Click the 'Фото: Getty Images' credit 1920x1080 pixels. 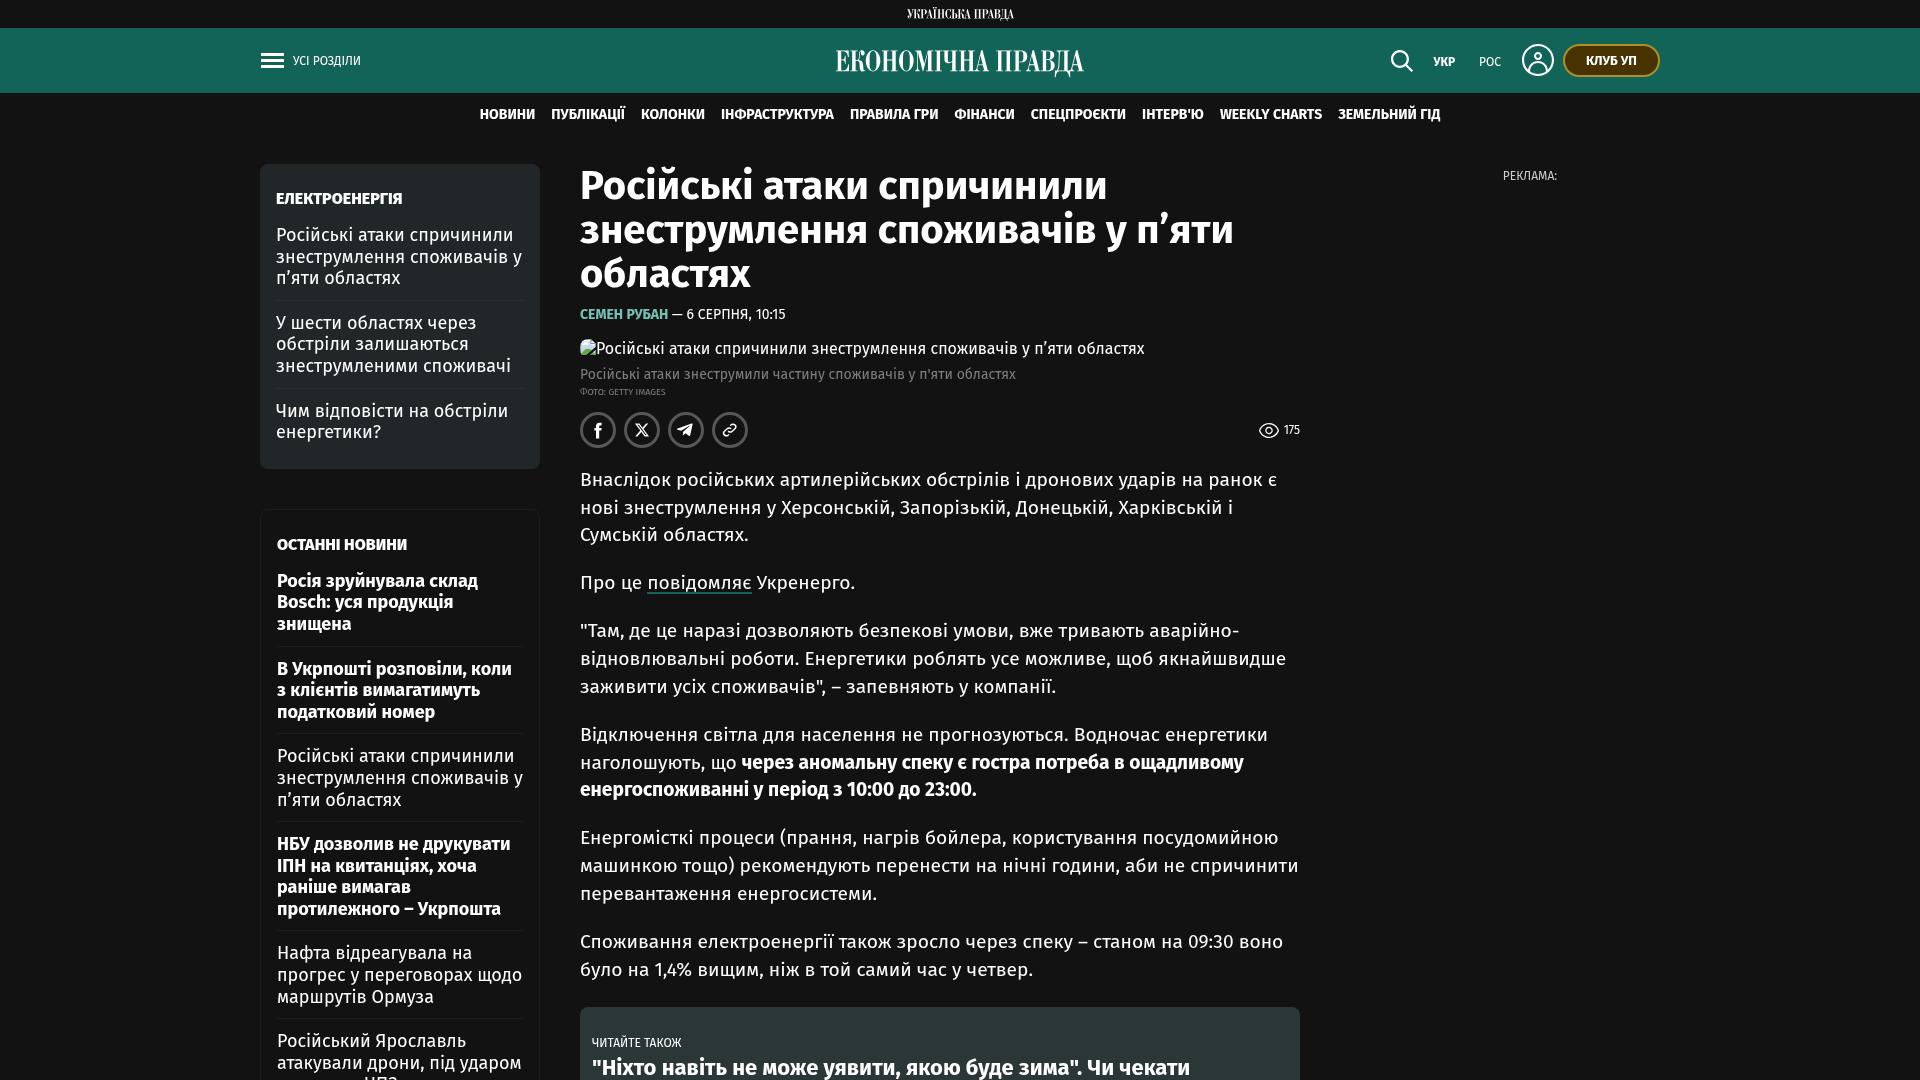pos(623,392)
